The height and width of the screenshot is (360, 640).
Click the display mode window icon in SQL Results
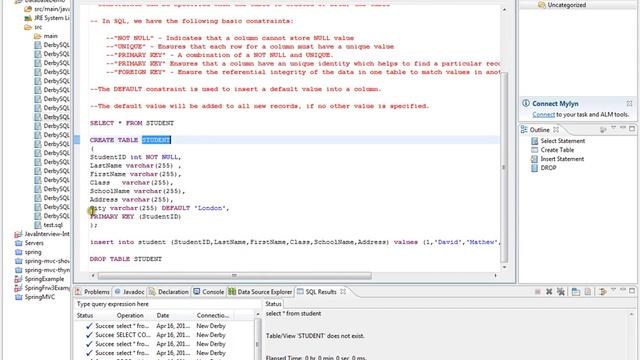point(576,291)
